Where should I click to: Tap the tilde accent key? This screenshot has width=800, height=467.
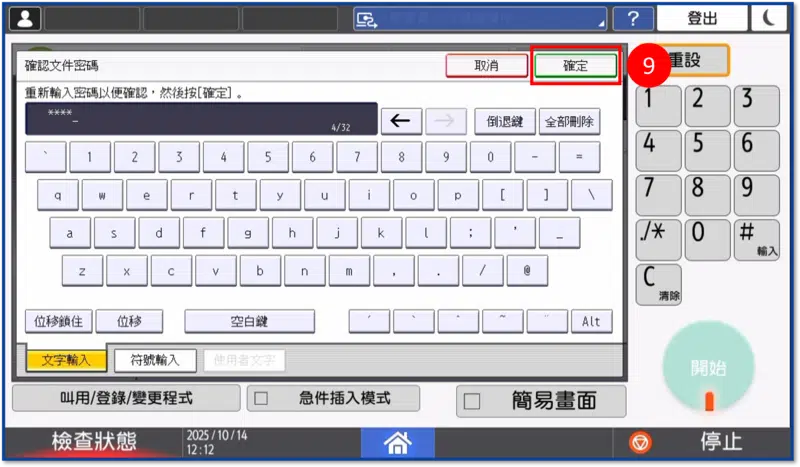tap(503, 321)
